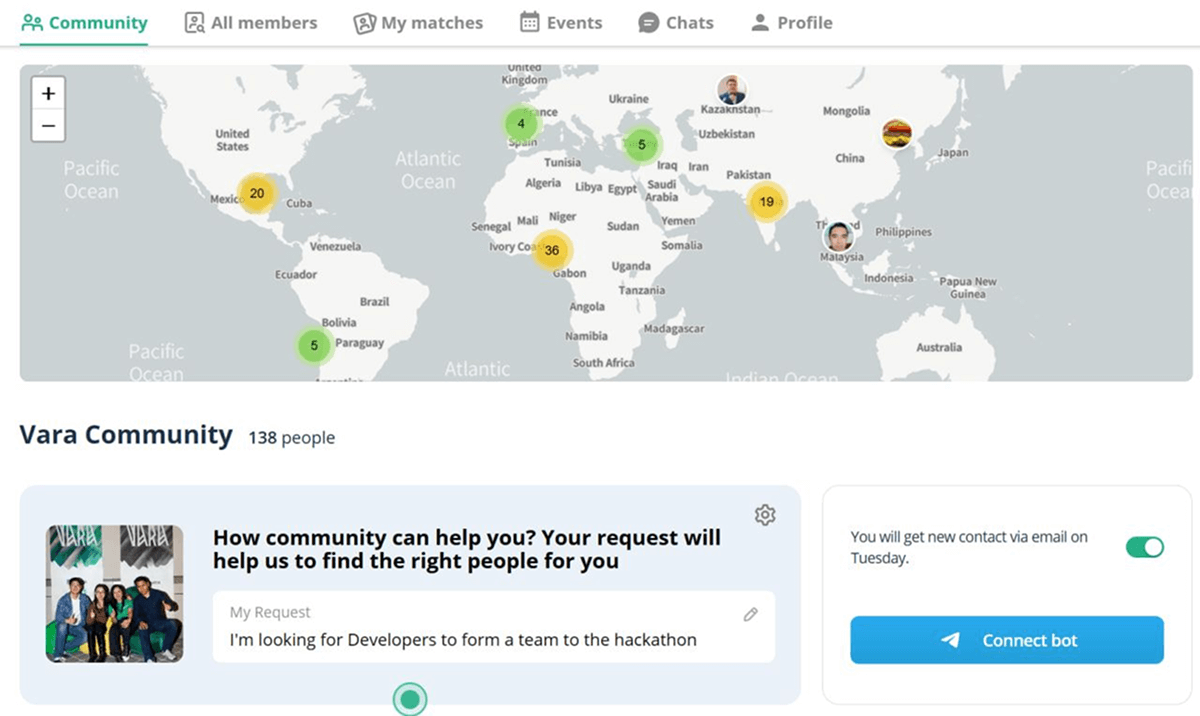Click the Mexico cluster marker showing 20

[x=257, y=194]
